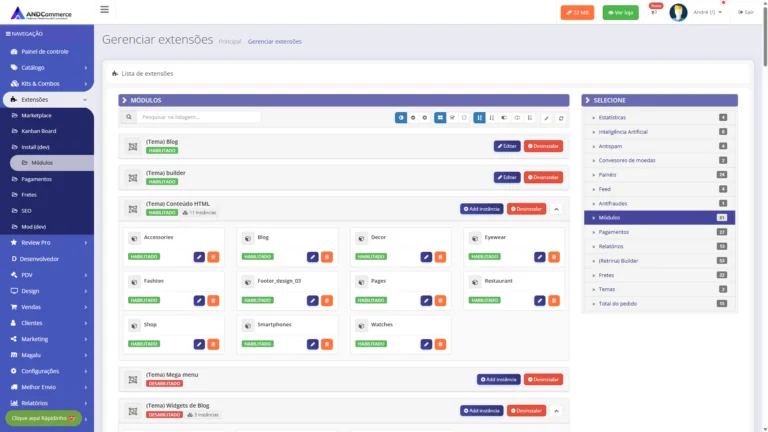768x432 pixels.
Task: Click the search magnifier icon in the listing
Action: 129,117
